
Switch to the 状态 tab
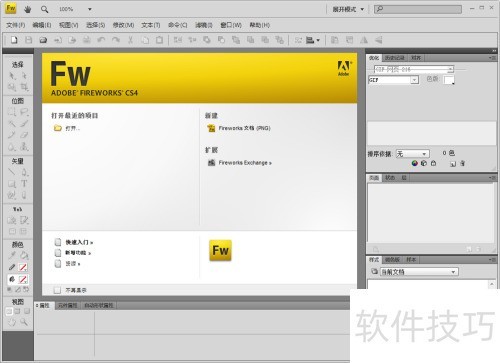pyautogui.click(x=390, y=178)
